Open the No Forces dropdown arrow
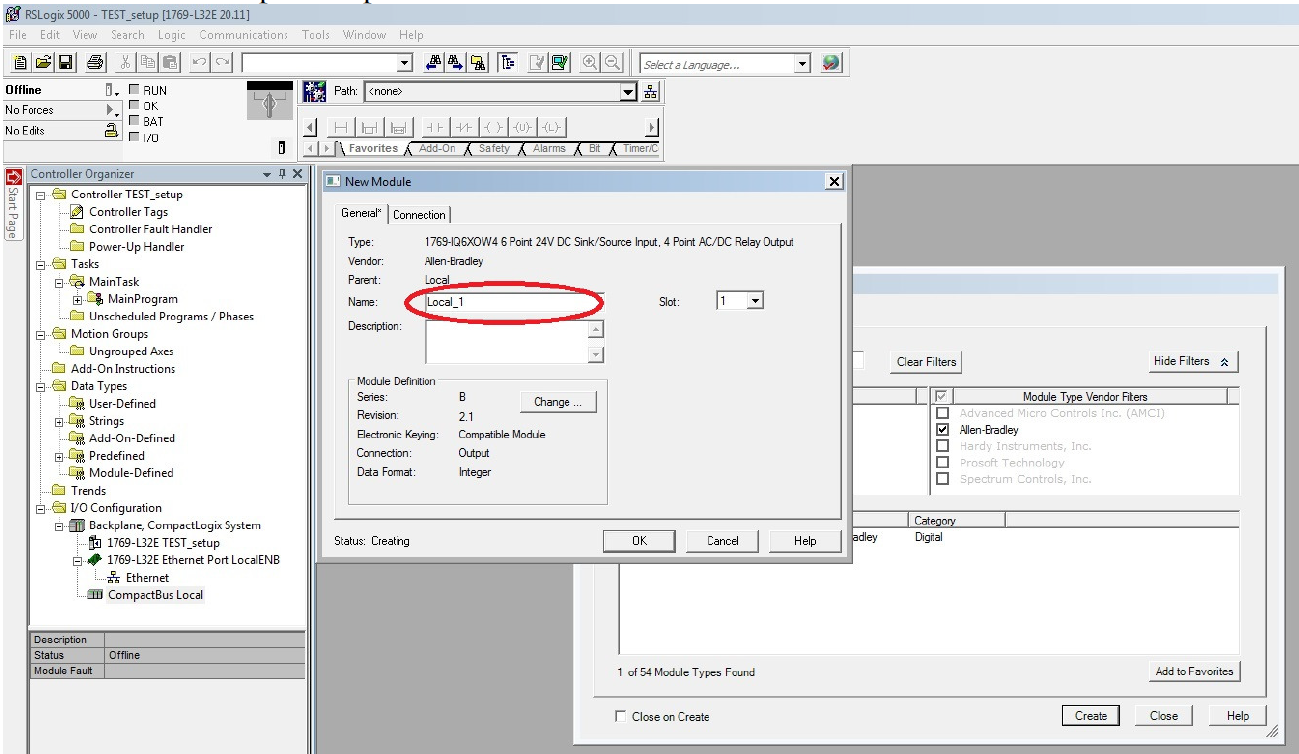The height and width of the screenshot is (754, 1299). click(x=110, y=110)
